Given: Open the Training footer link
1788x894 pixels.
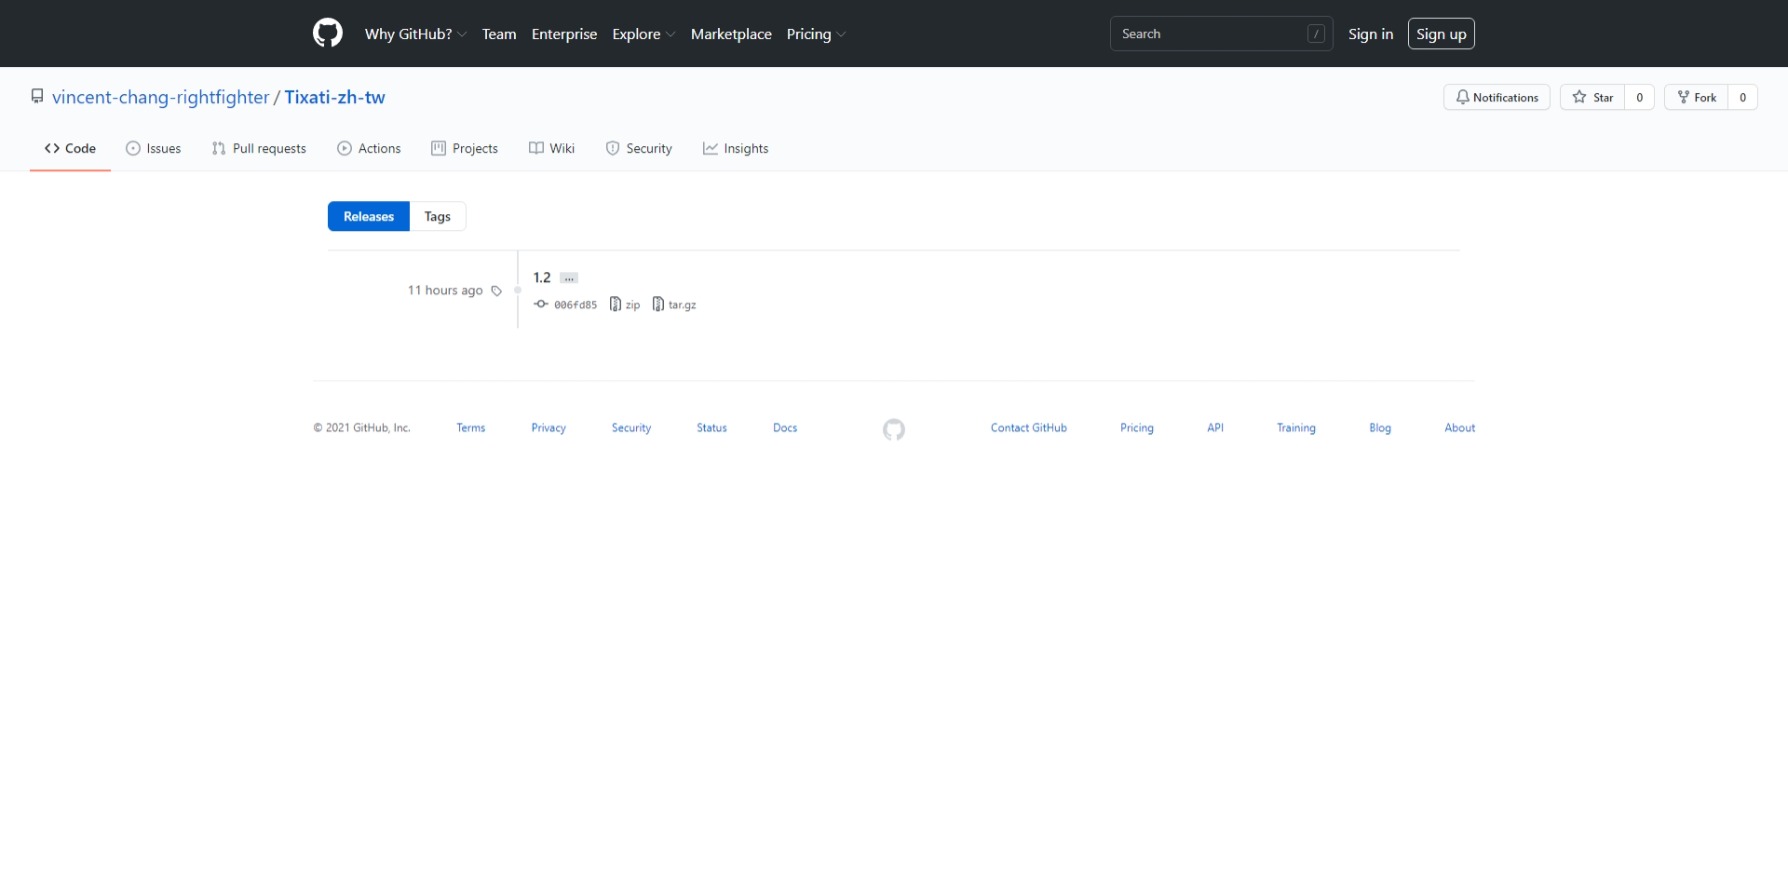Looking at the screenshot, I should click(1296, 427).
